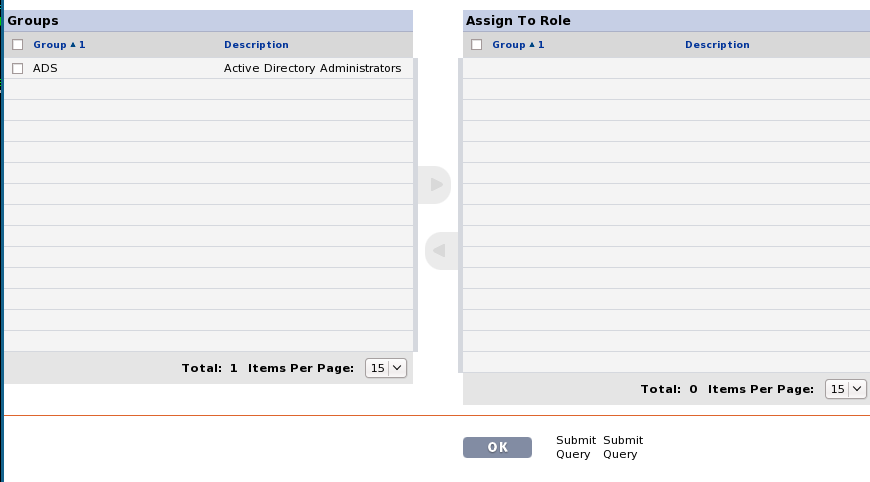The image size is (870, 482).
Task: Sort Groups table by Group column
Action: [49, 45]
